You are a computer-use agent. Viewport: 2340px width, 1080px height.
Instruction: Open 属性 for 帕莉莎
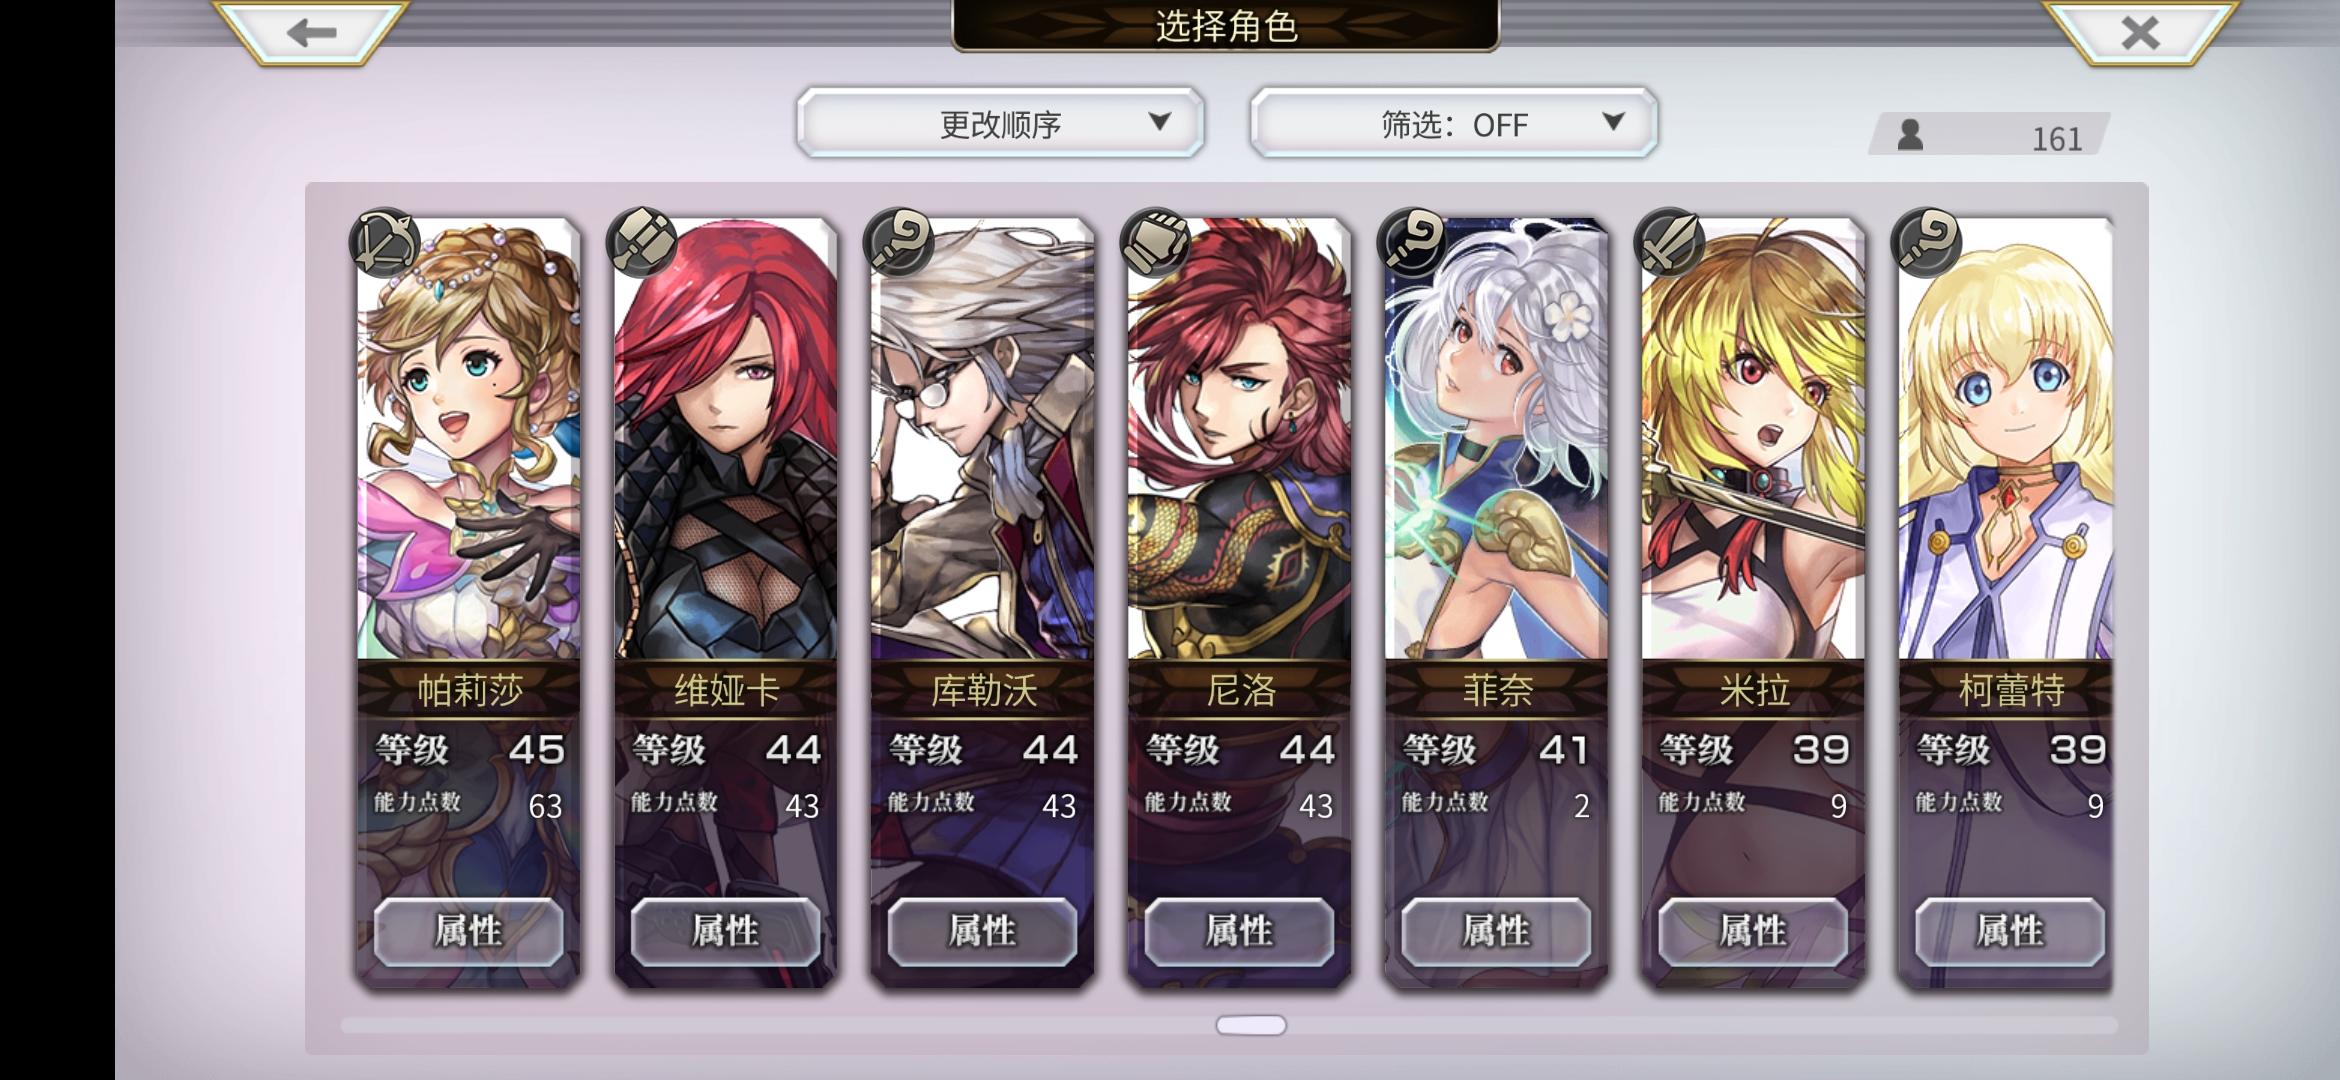click(468, 931)
